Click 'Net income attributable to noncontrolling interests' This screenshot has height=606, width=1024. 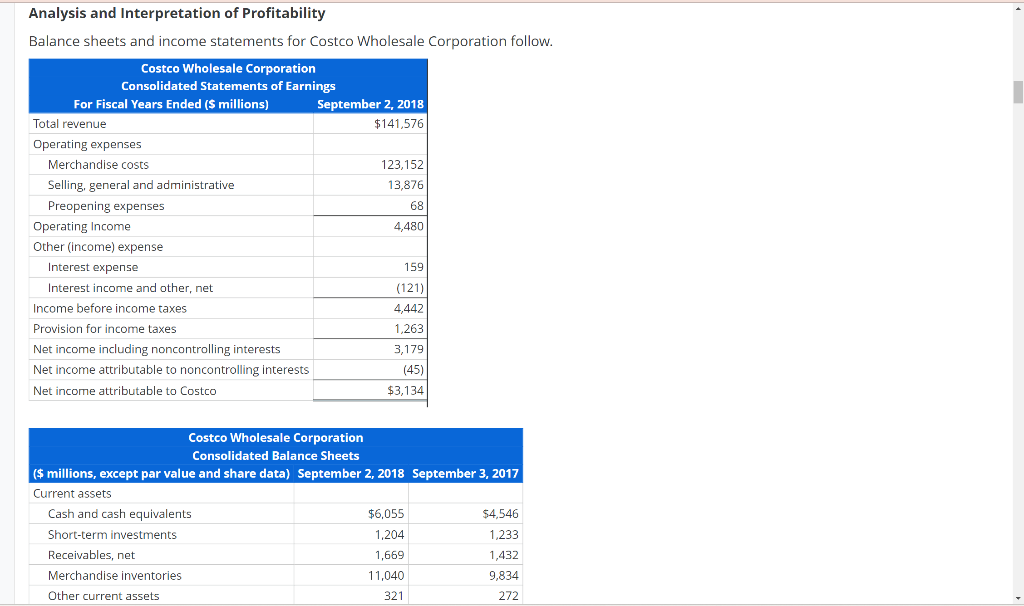(171, 370)
